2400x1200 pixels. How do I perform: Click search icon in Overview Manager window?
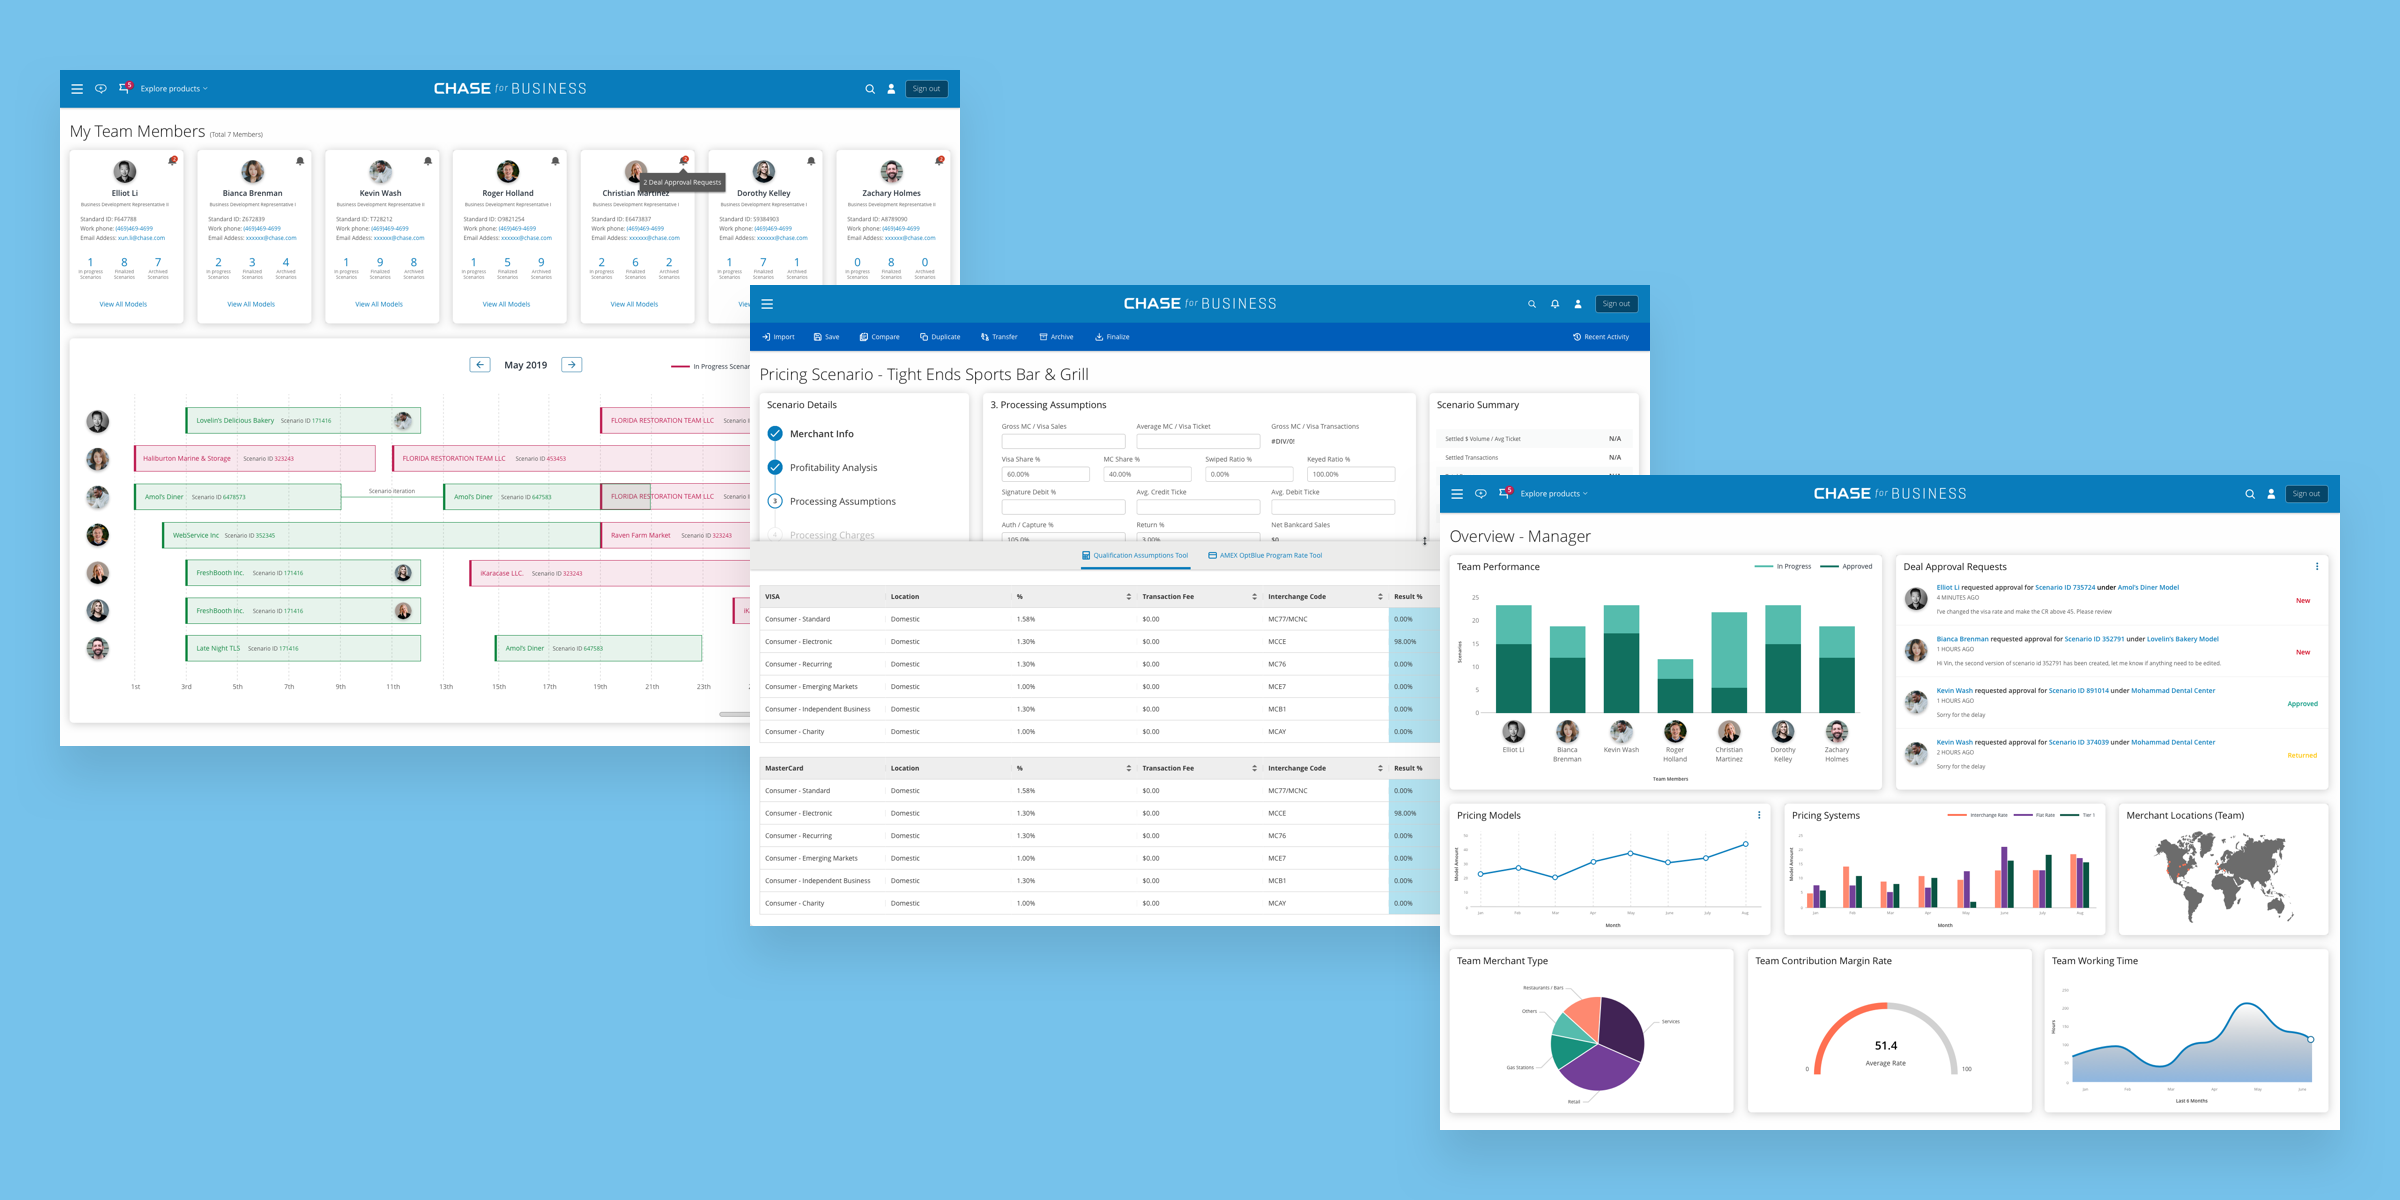coord(2250,494)
